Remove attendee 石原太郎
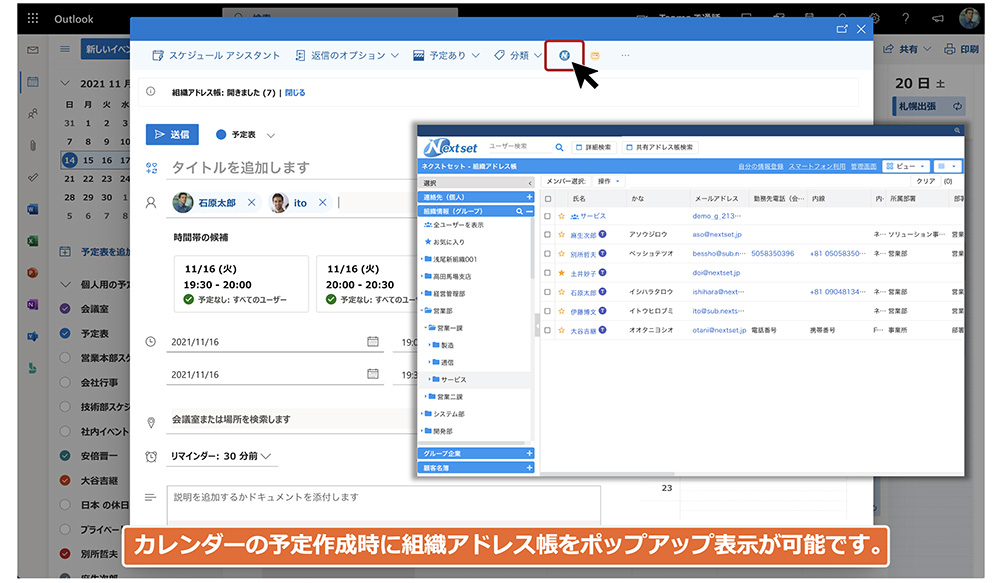This screenshot has width=1000, height=583. pyautogui.click(x=251, y=202)
